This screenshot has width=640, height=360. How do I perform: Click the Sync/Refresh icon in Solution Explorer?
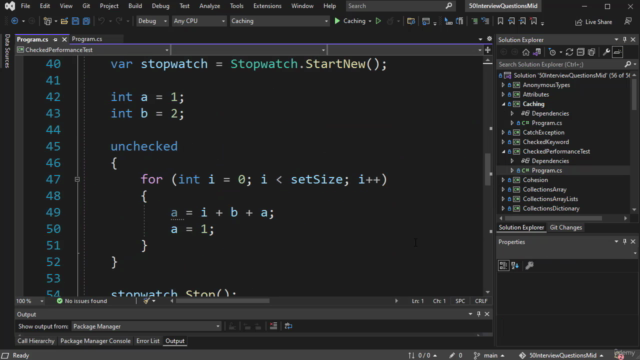click(x=569, y=52)
